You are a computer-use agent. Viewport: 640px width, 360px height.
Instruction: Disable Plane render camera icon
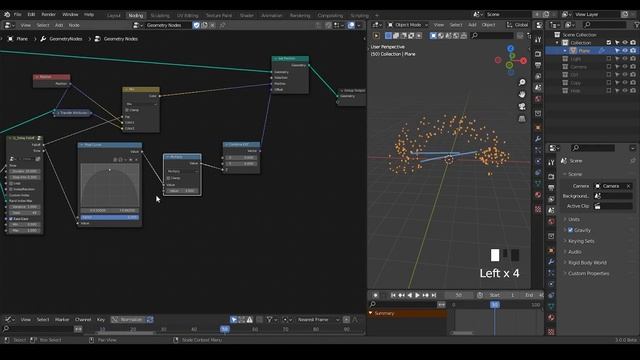click(633, 51)
